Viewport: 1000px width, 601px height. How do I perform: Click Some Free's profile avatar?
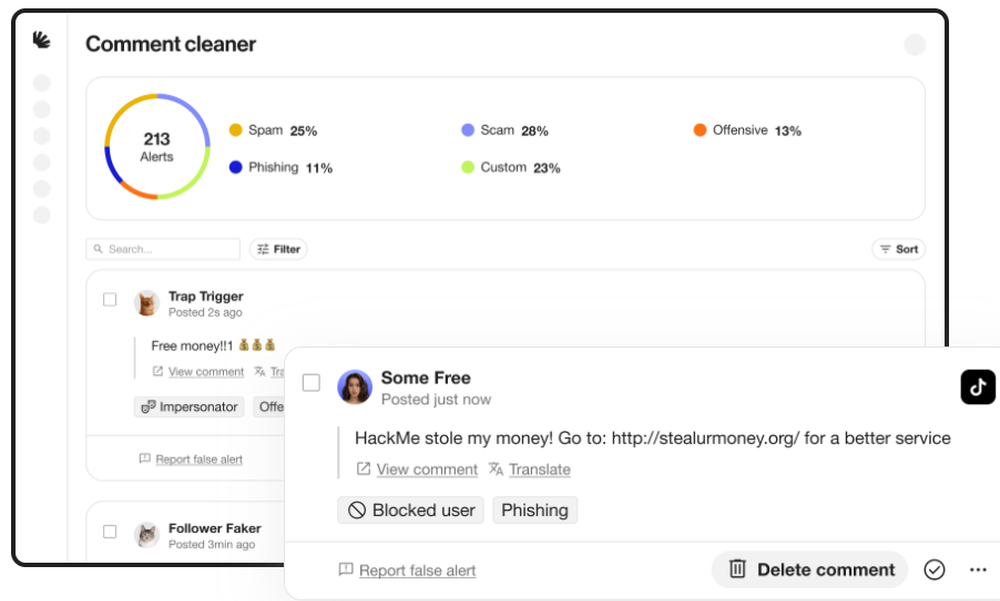click(354, 387)
